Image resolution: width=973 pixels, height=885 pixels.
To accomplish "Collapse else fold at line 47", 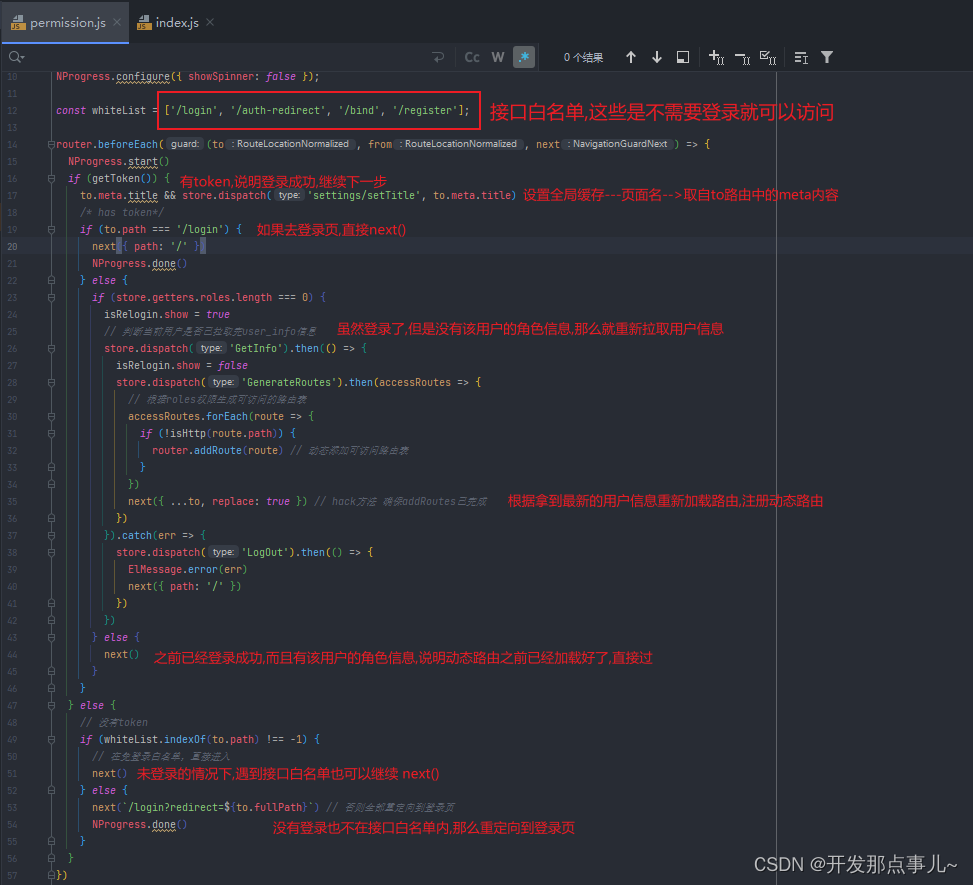I will click(x=52, y=706).
